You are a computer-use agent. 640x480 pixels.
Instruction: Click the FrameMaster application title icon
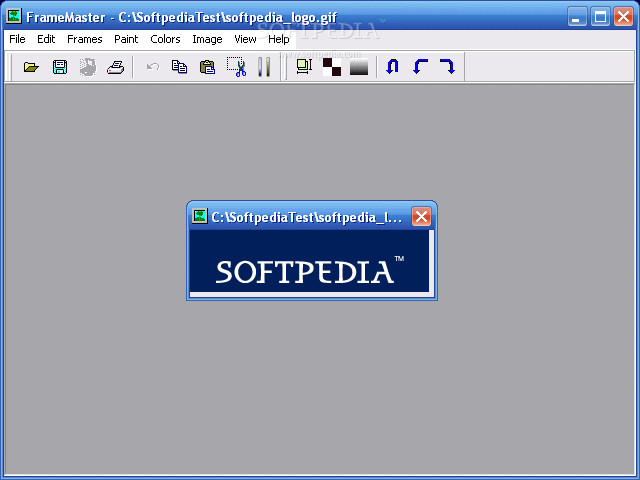pyautogui.click(x=14, y=16)
